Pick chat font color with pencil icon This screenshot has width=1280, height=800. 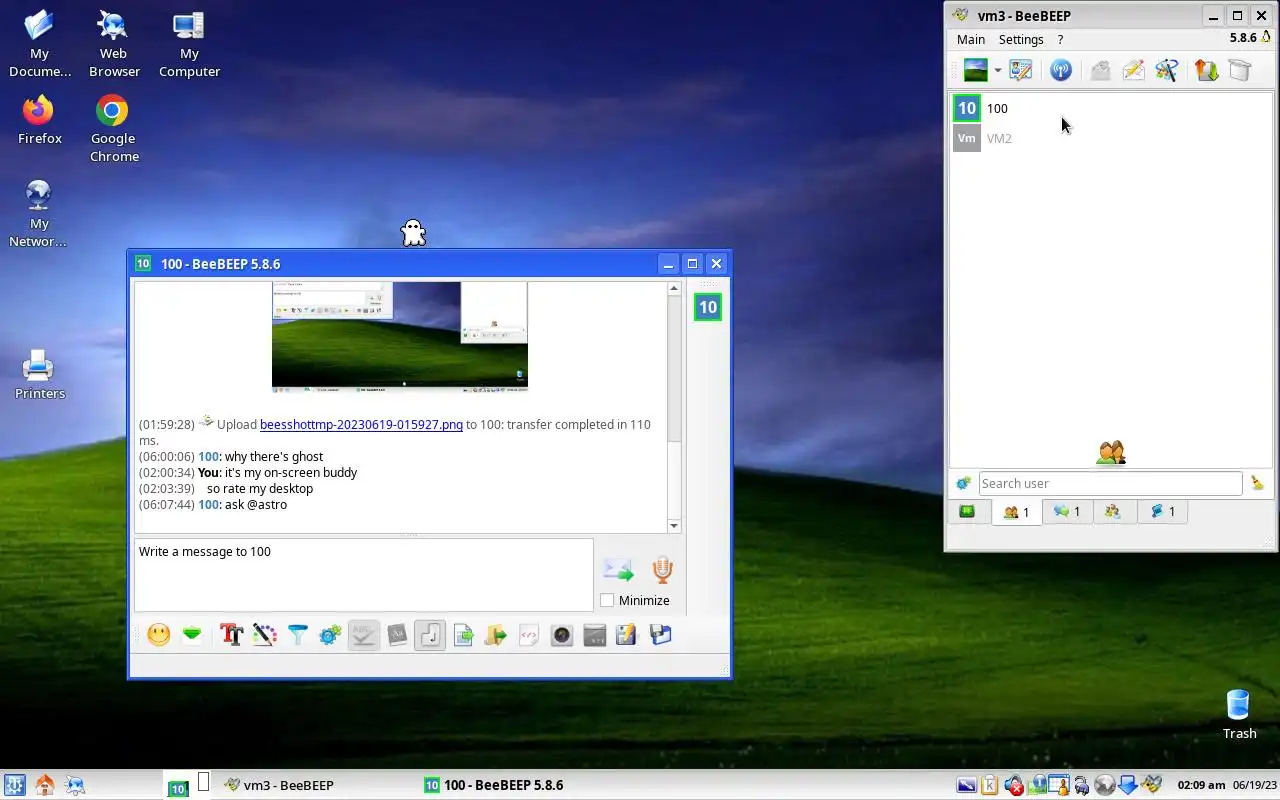[265, 635]
